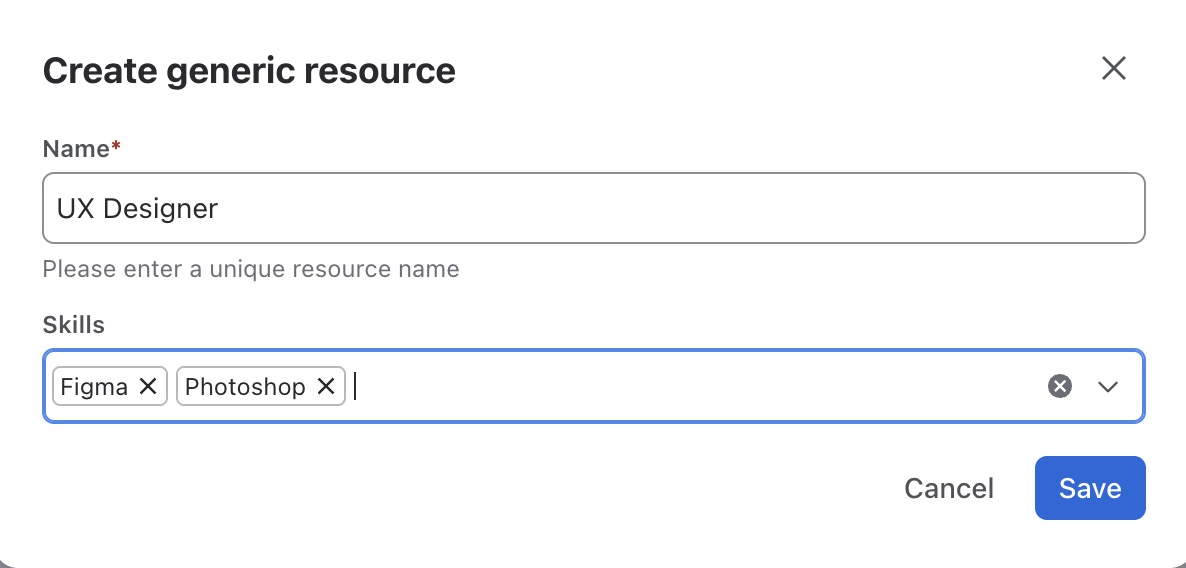Image resolution: width=1186 pixels, height=568 pixels.
Task: Focus the Name input field
Action: 594,208
